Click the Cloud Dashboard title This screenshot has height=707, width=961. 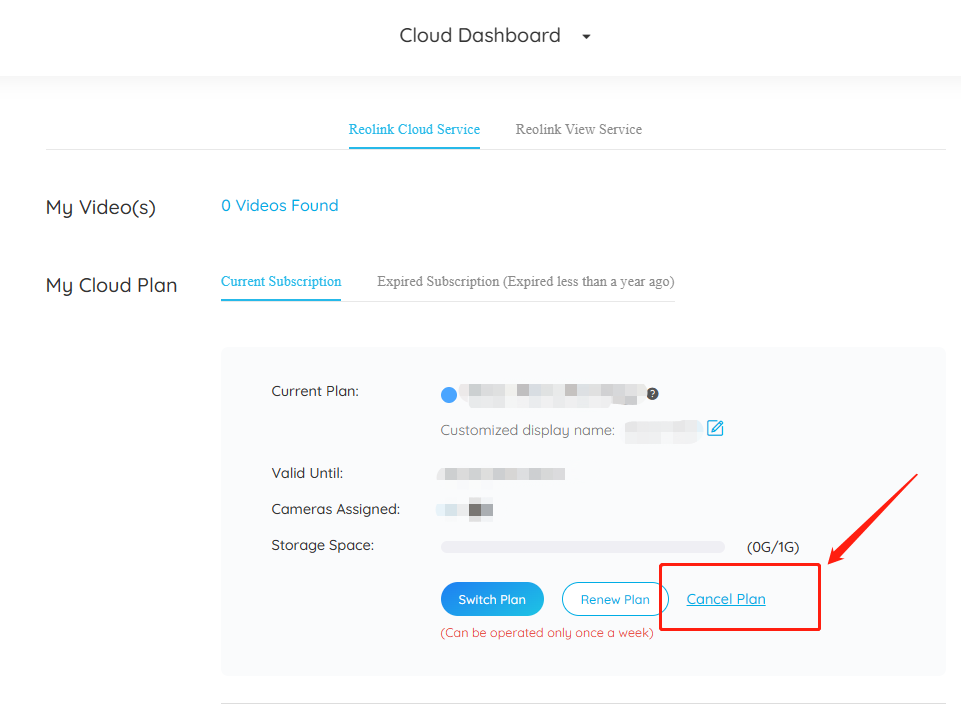(x=480, y=36)
